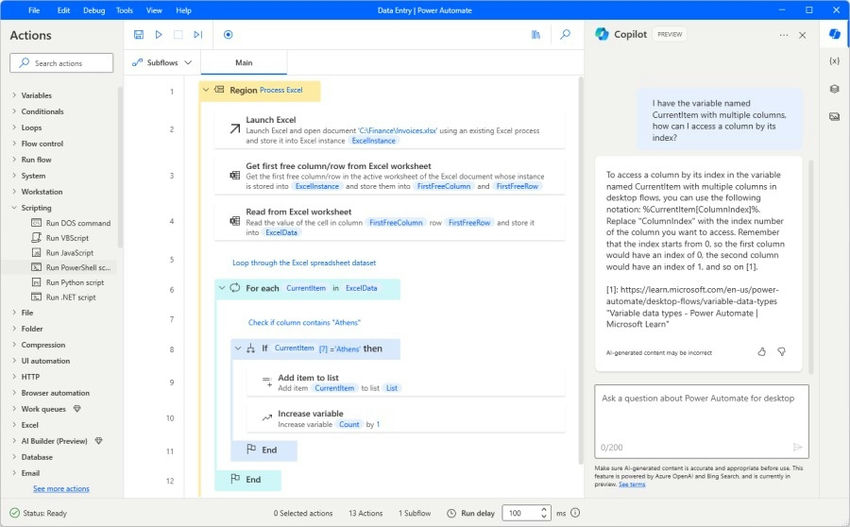Viewport: 850px width, 527px height.
Task: Run the flow with the play icon
Action: point(158,35)
